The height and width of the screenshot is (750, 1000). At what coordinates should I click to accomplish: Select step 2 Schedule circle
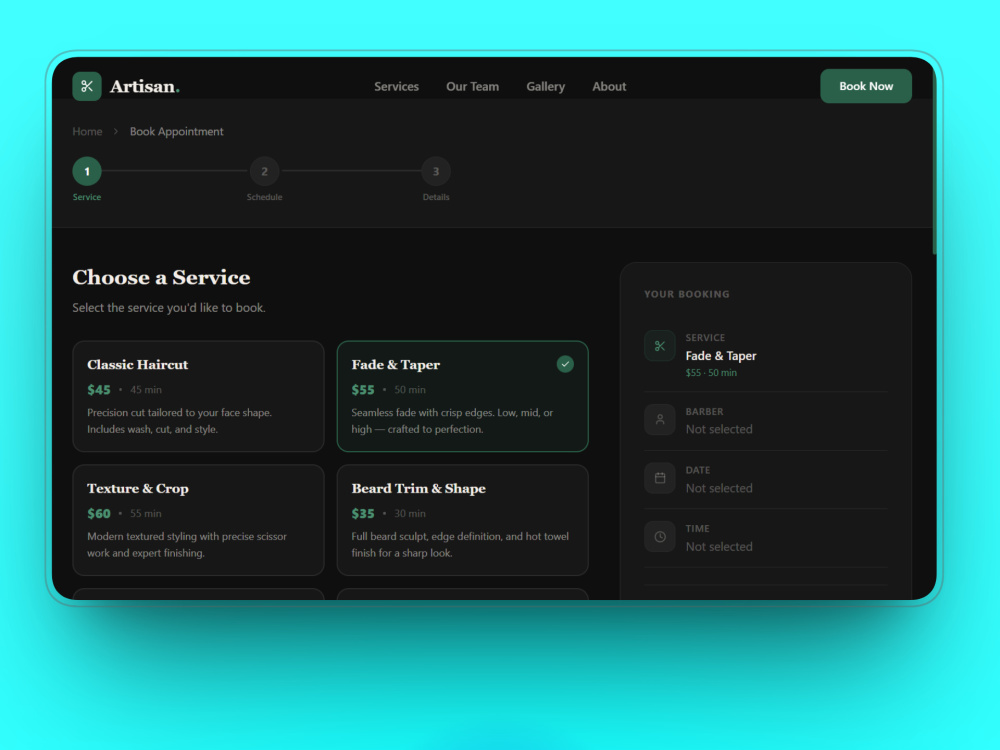[264, 171]
